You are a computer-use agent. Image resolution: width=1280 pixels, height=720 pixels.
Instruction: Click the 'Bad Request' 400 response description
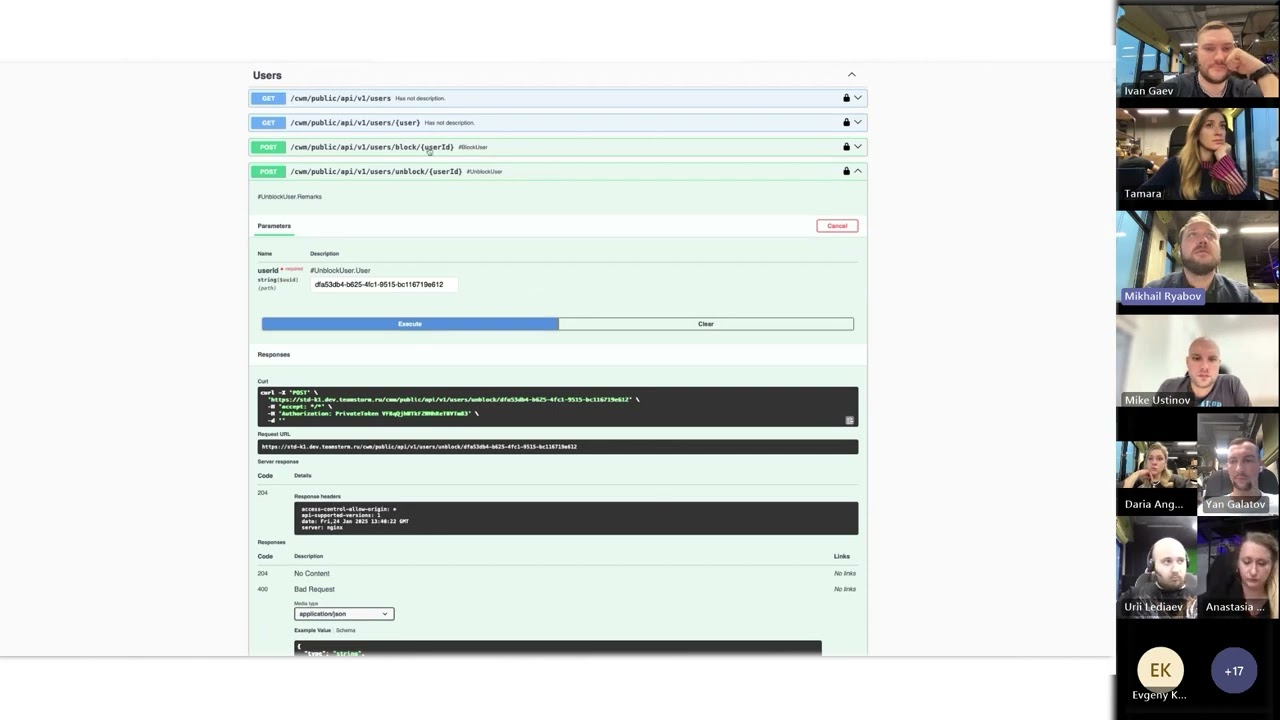pos(314,589)
